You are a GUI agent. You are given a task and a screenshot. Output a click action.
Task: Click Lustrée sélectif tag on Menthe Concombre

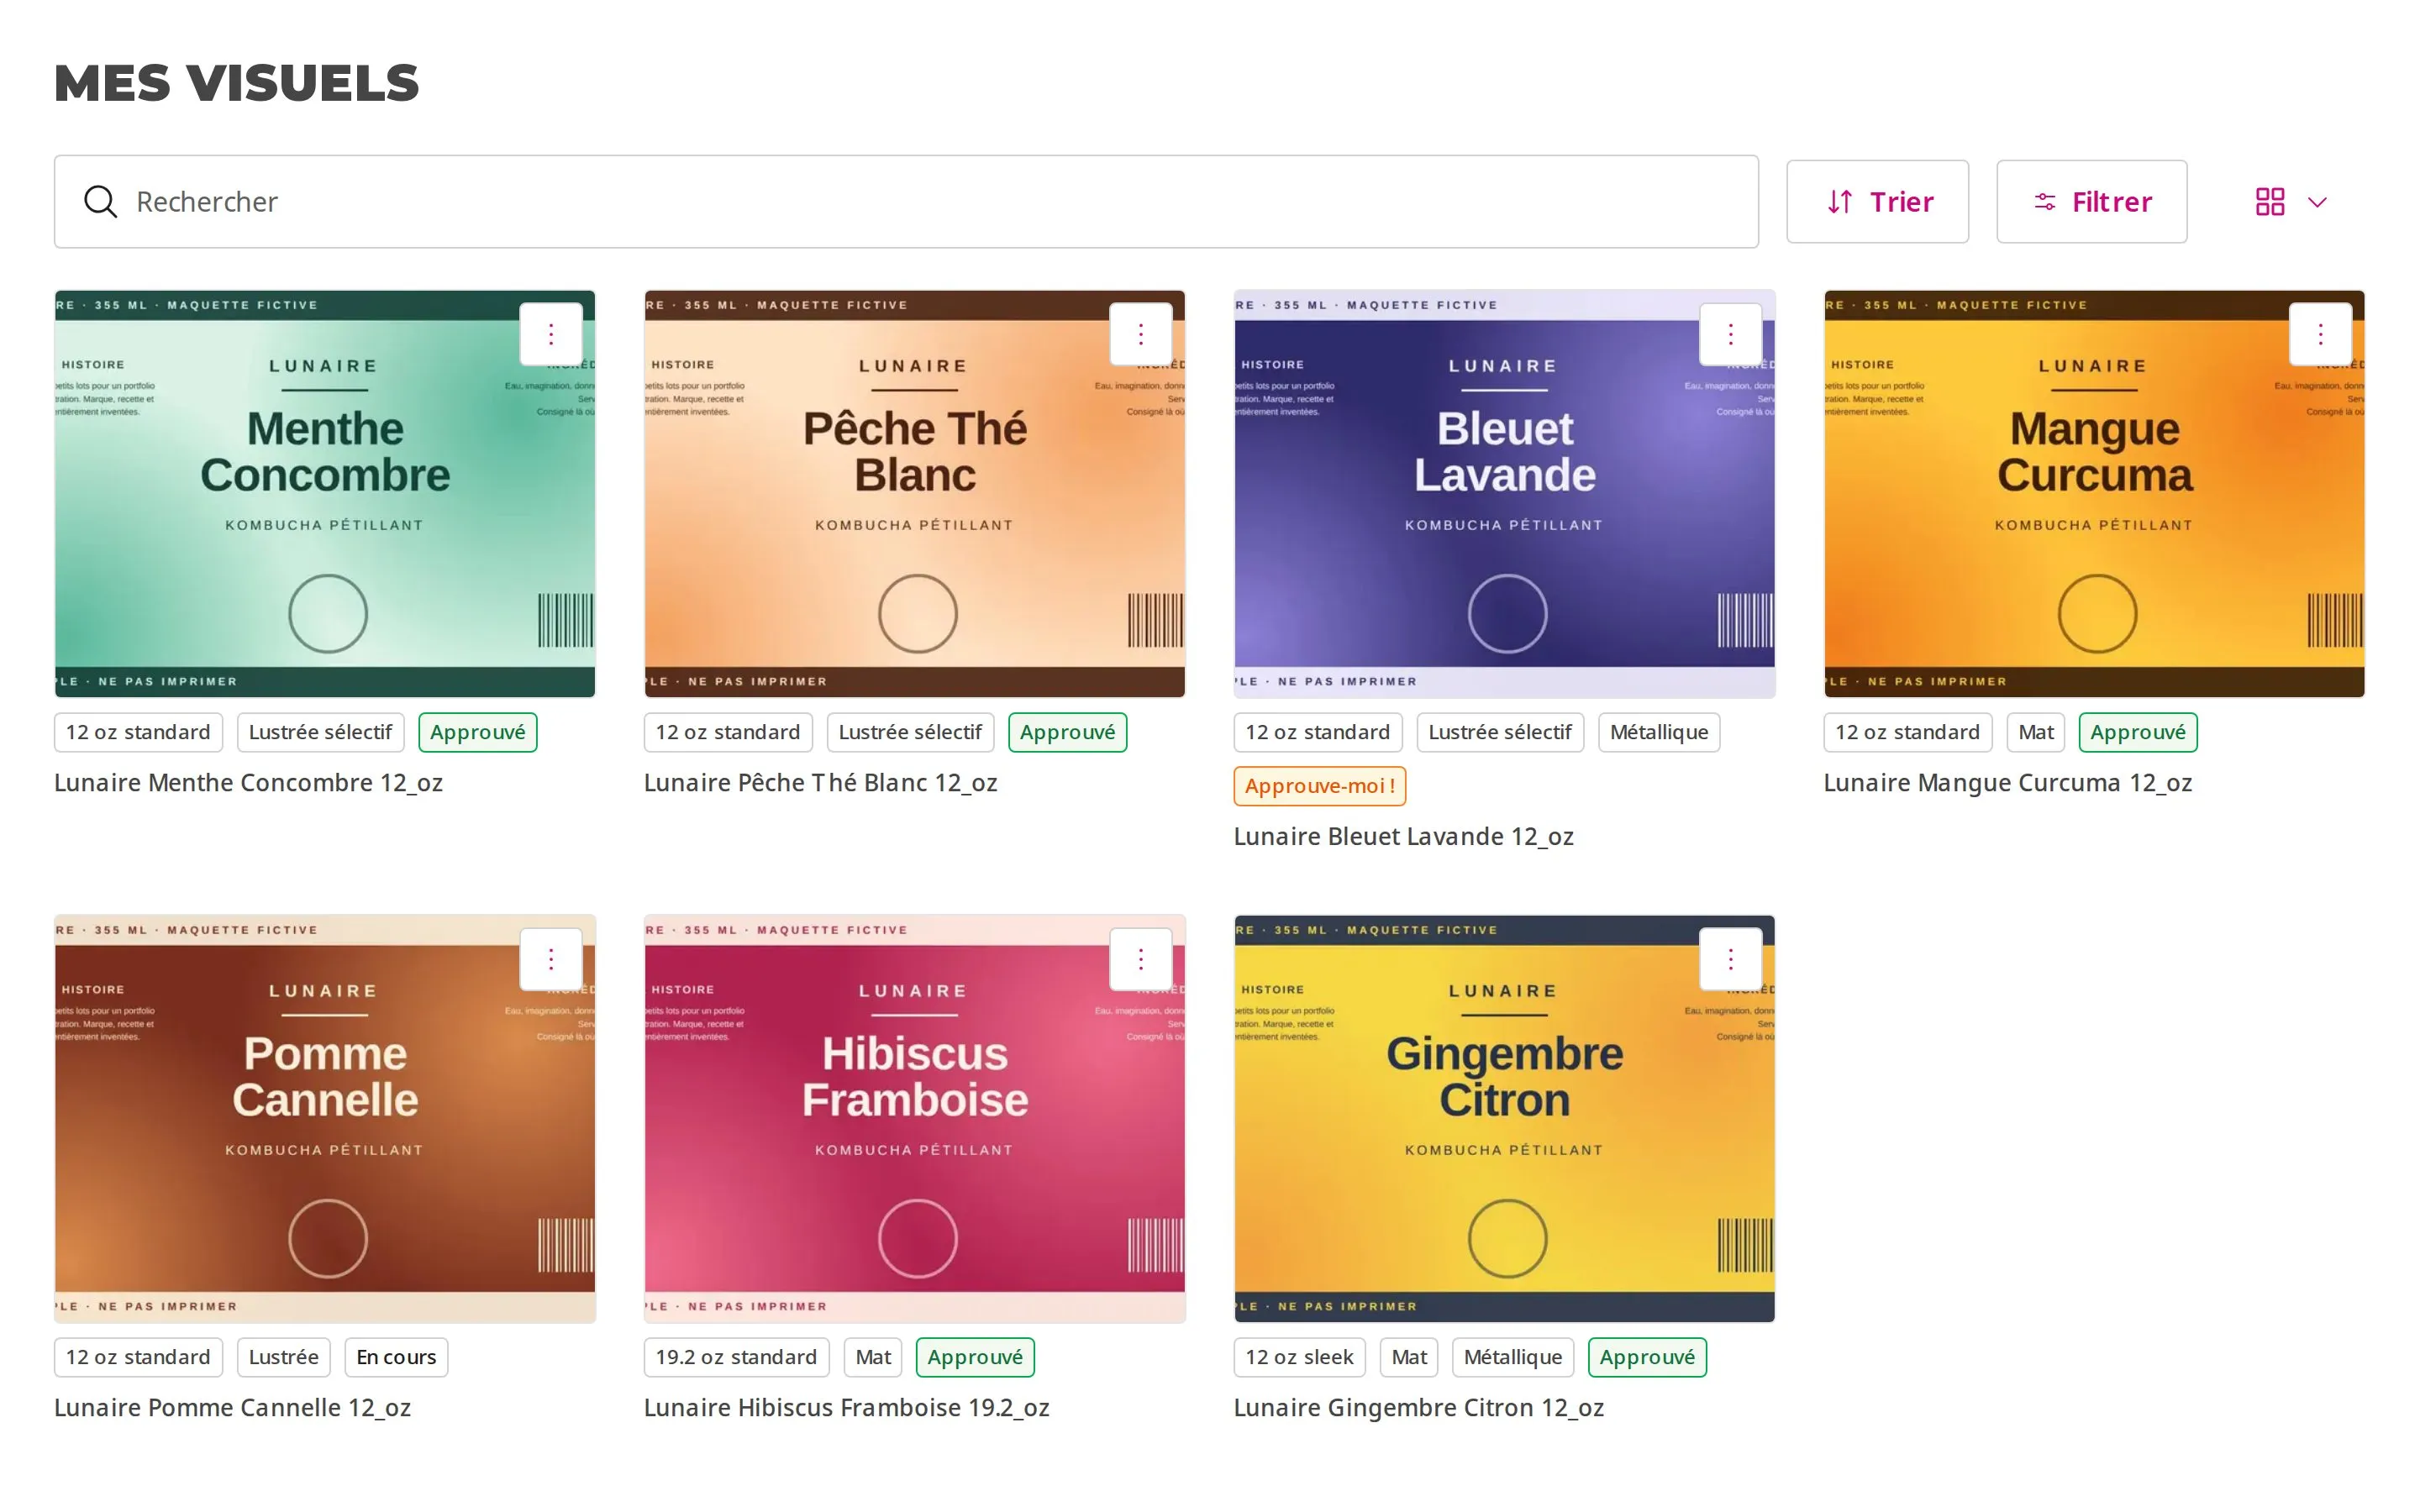321,732
